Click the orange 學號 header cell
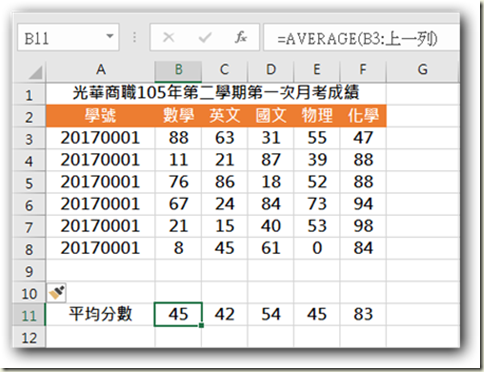Image resolution: width=484 pixels, height=372 pixels. pos(100,116)
